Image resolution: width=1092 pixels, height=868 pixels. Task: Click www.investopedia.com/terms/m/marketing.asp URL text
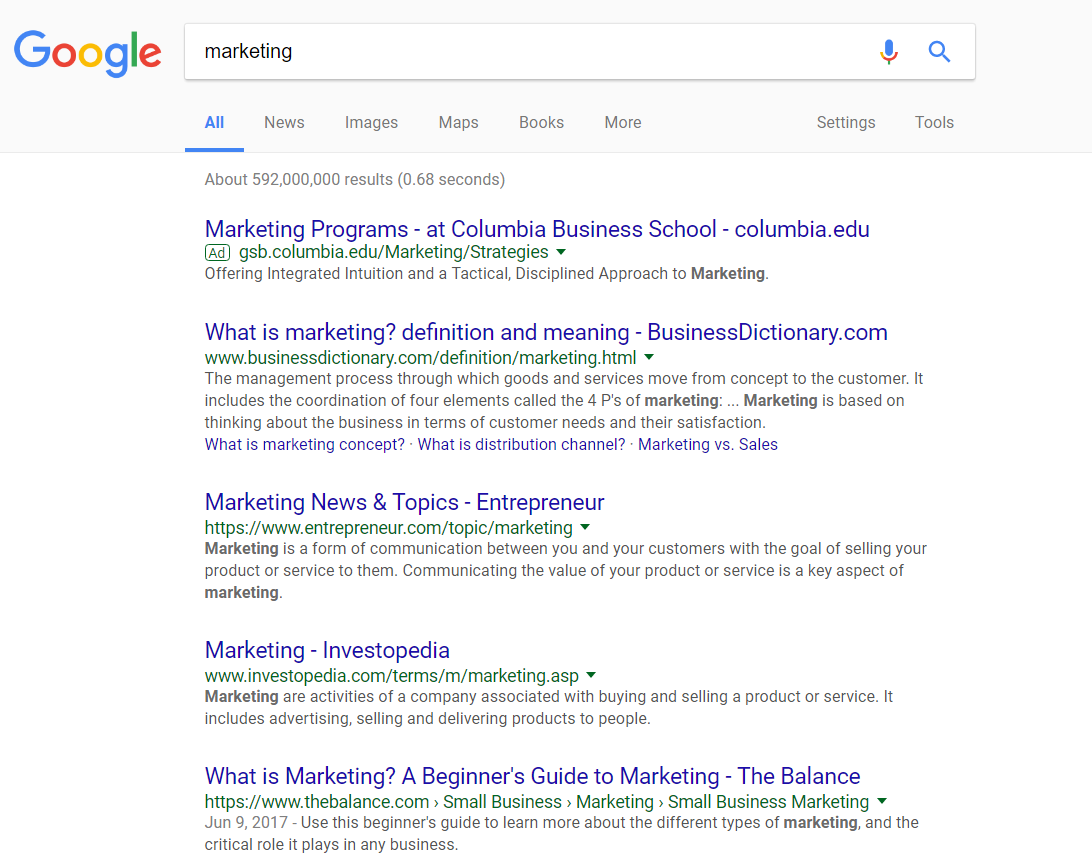click(x=391, y=675)
